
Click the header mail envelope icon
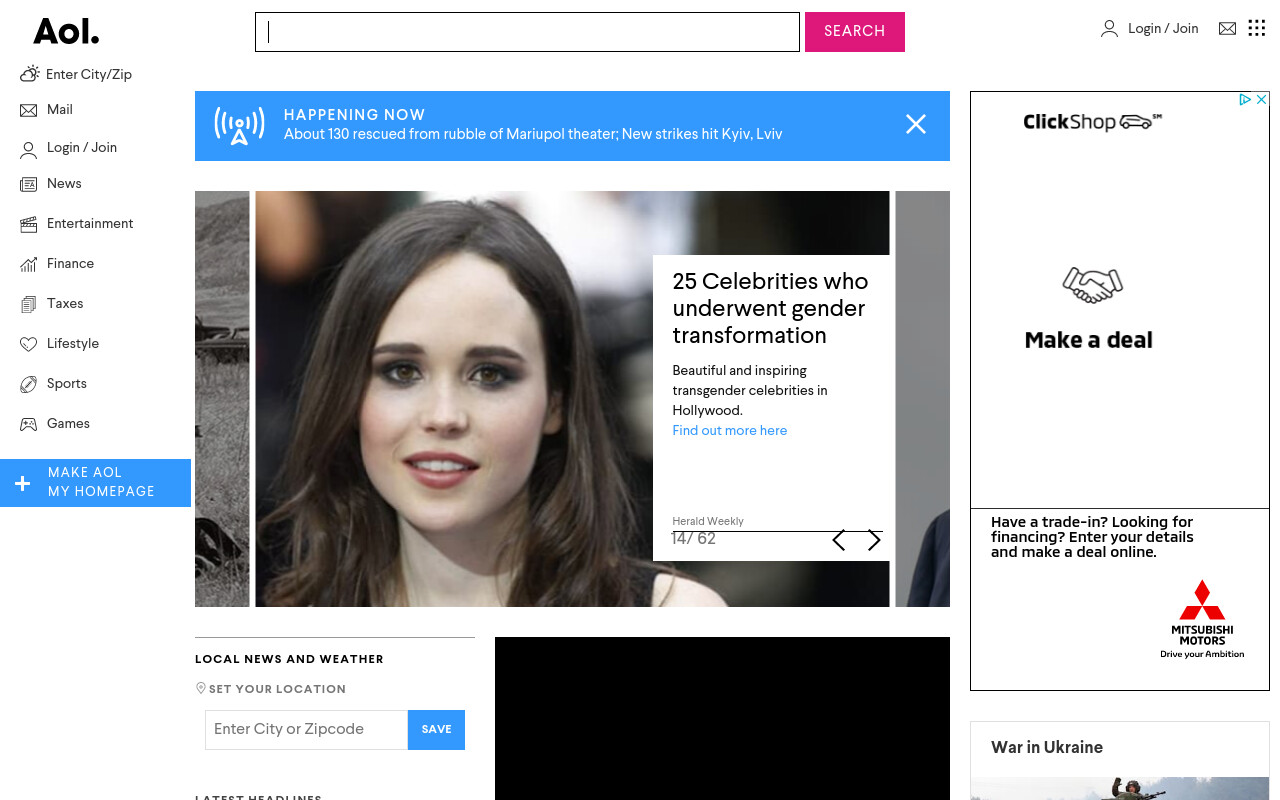tap(1227, 29)
